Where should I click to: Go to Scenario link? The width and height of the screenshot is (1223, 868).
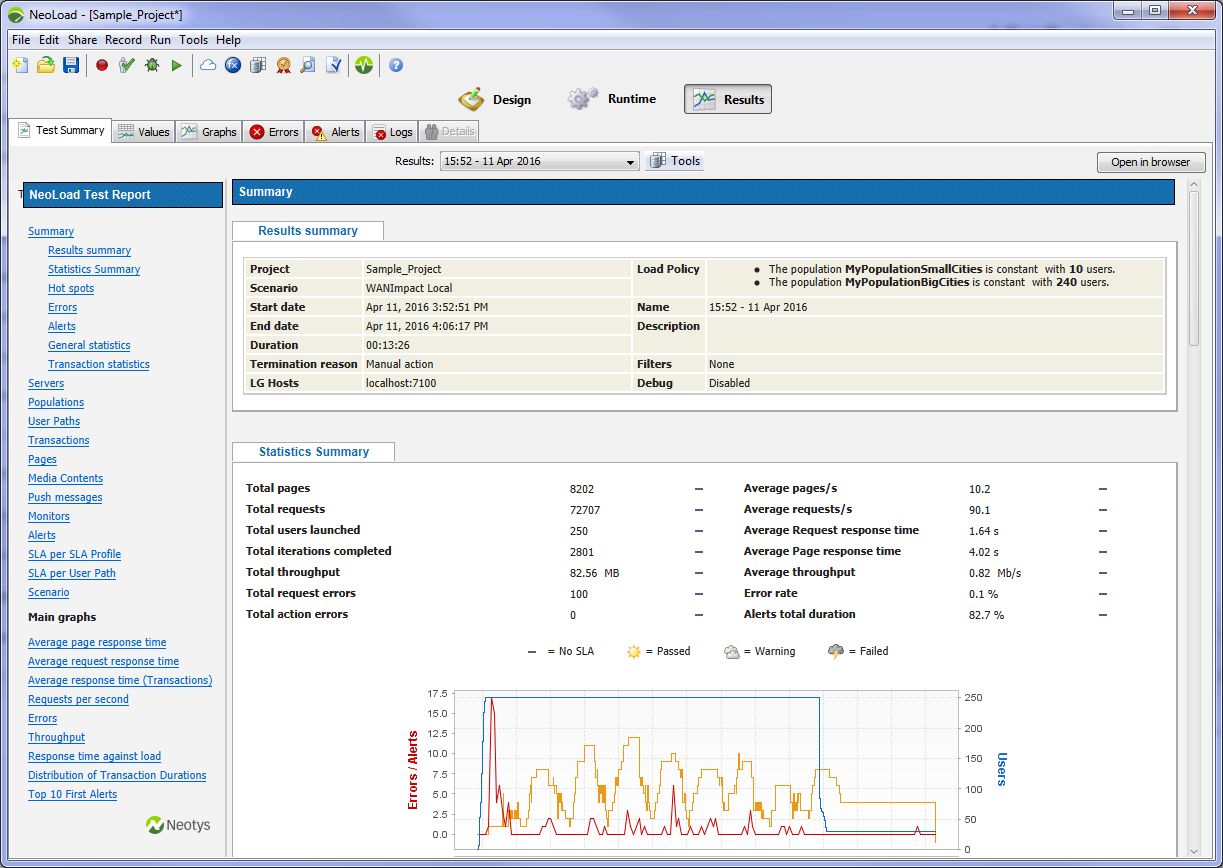coord(49,592)
